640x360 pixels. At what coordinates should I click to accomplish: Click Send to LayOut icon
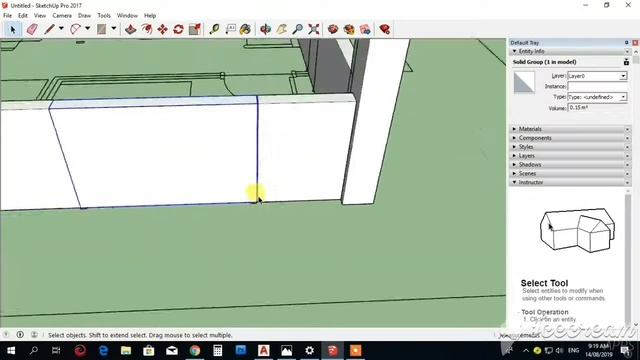(x=365, y=29)
